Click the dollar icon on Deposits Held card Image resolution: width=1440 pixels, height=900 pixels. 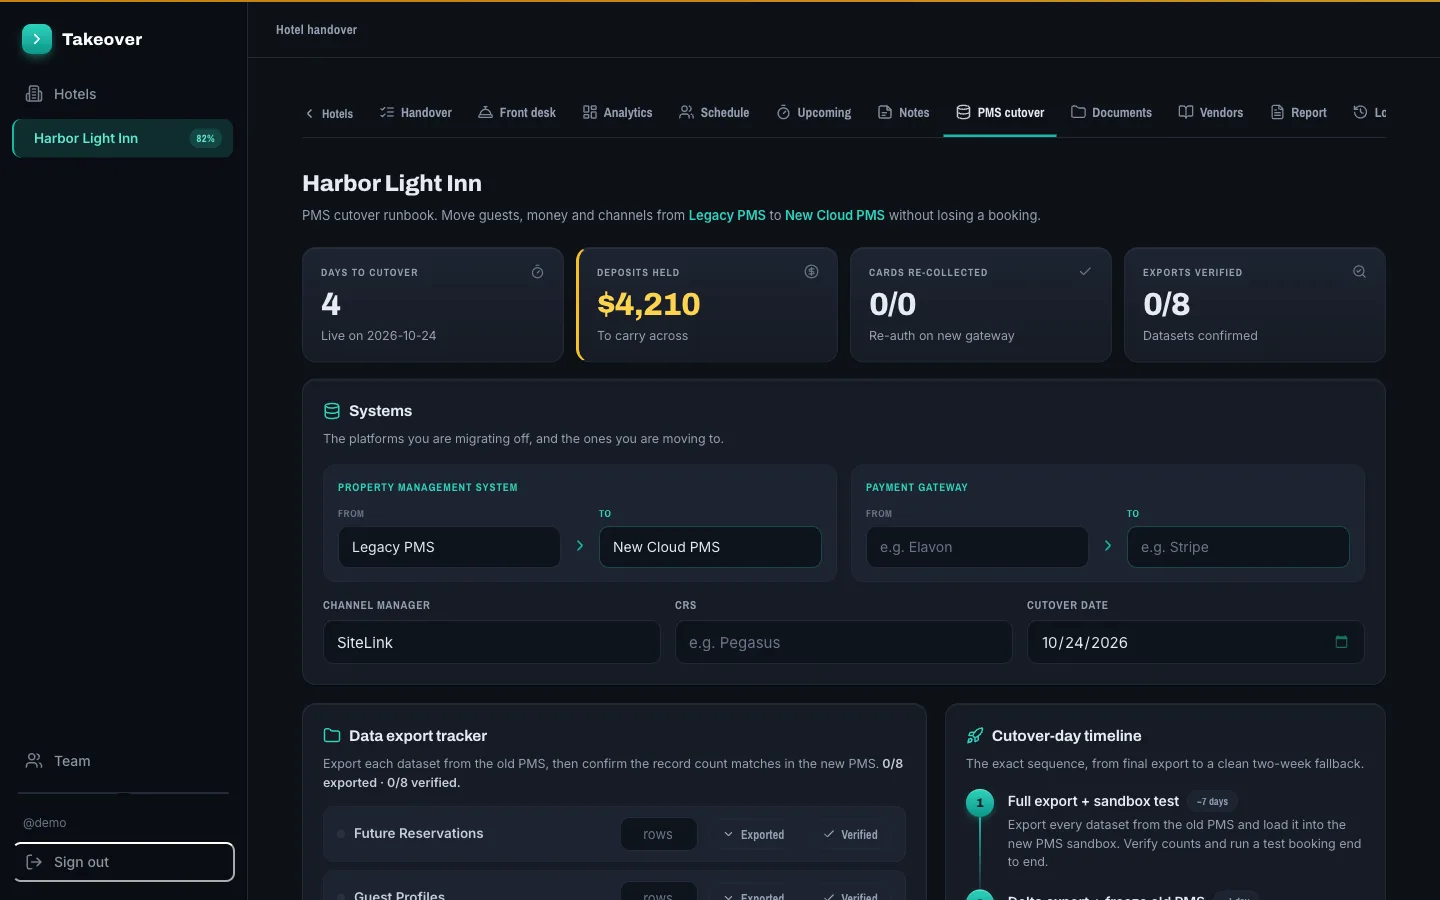(811, 272)
